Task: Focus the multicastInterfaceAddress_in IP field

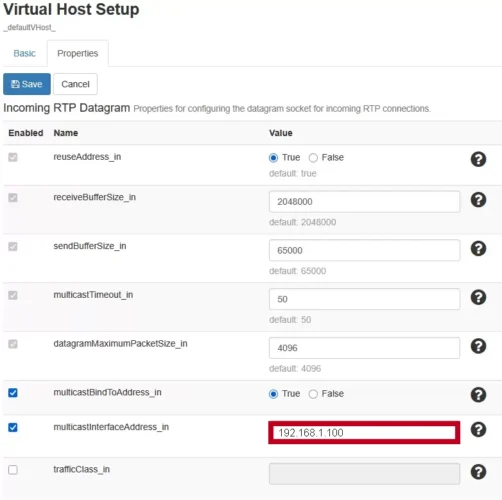Action: tap(364, 433)
